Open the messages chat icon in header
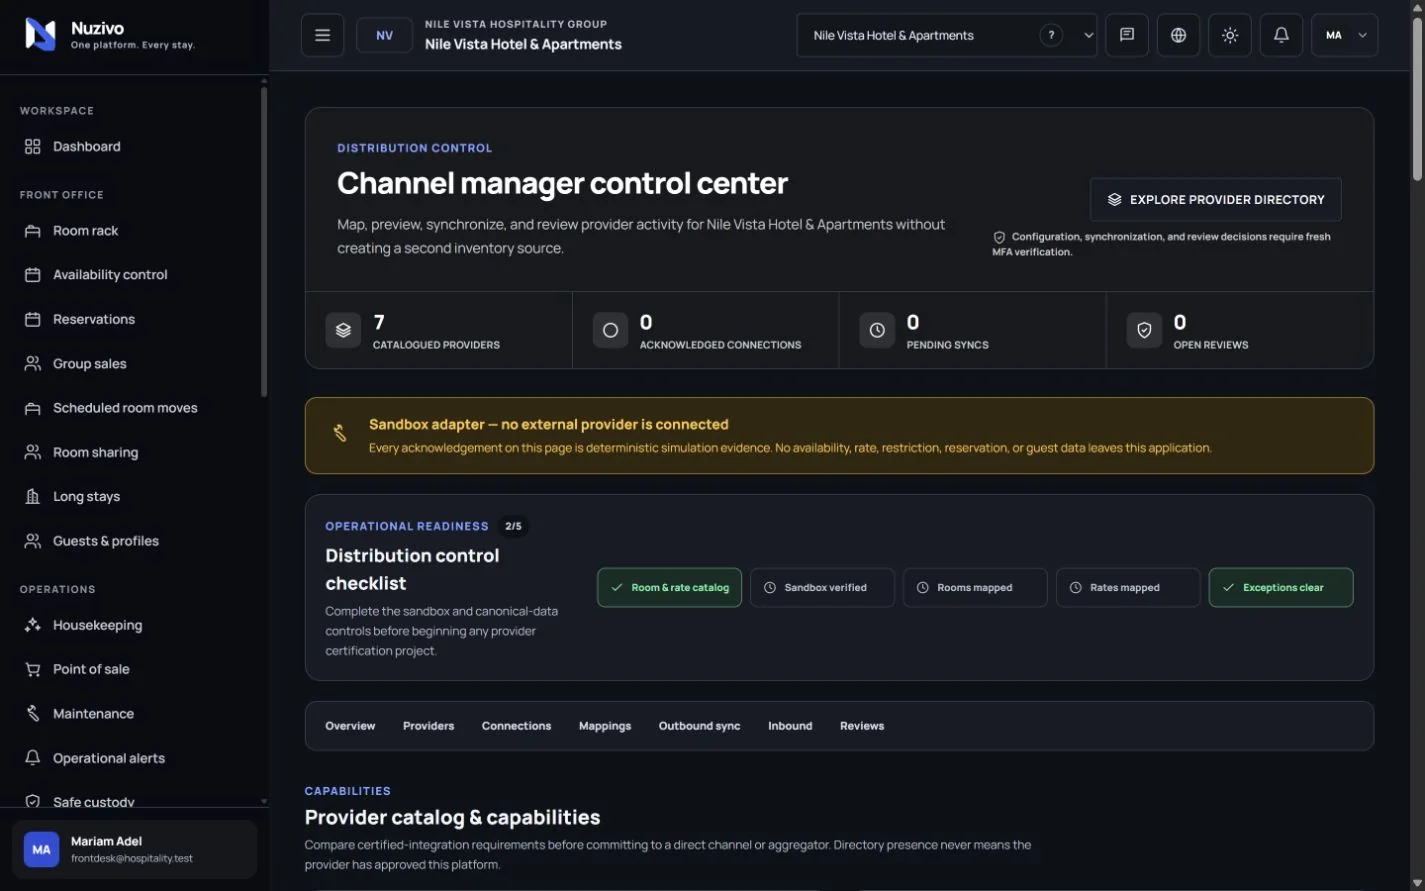1425x891 pixels. pos(1127,35)
